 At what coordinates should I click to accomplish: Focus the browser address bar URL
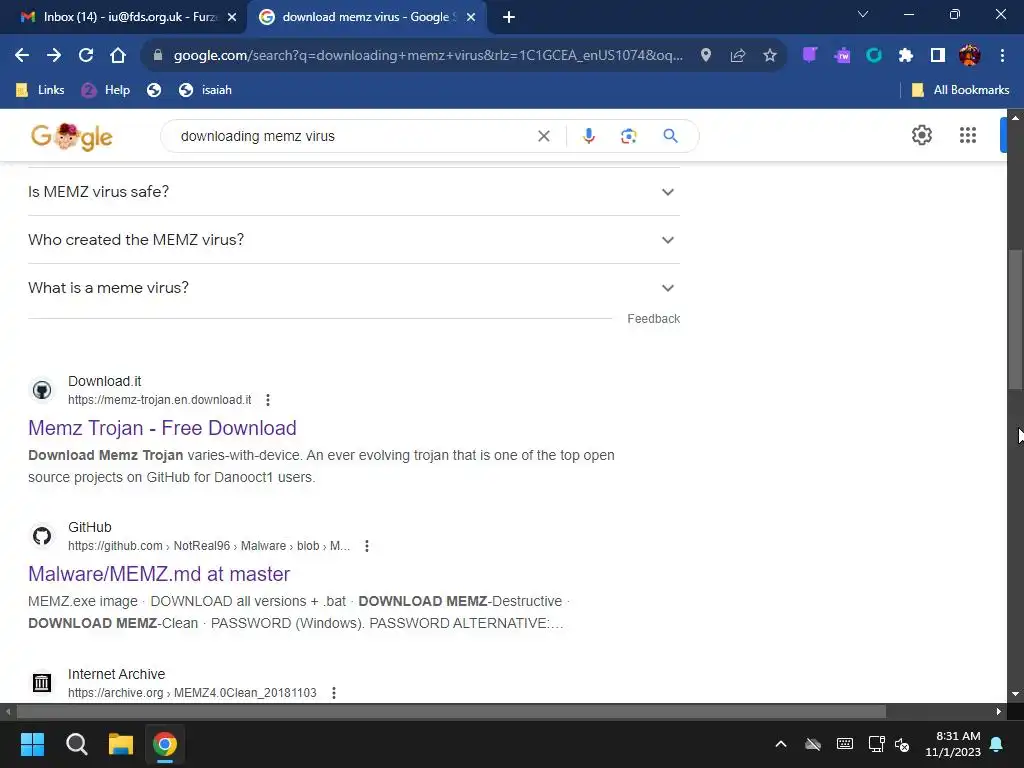click(428, 56)
